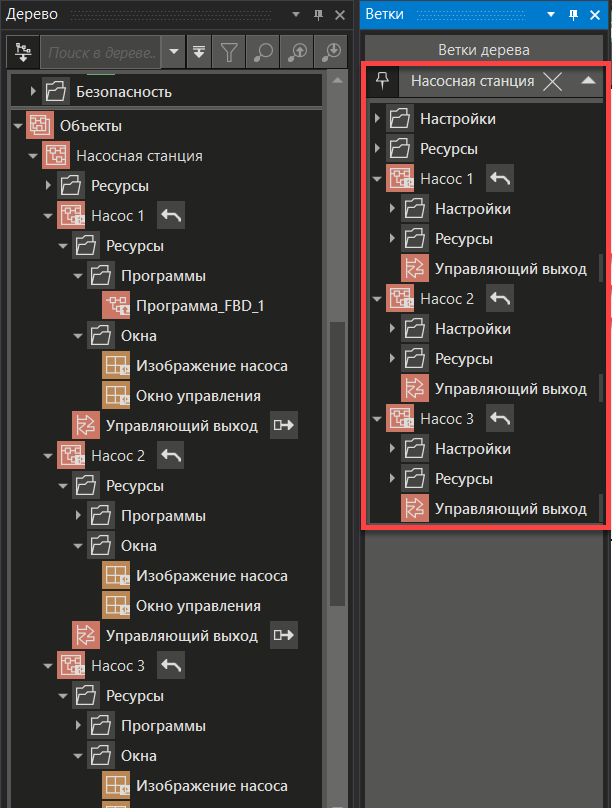
Task: Click the collapse-all icon beside the search dropdown
Action: tap(200, 51)
